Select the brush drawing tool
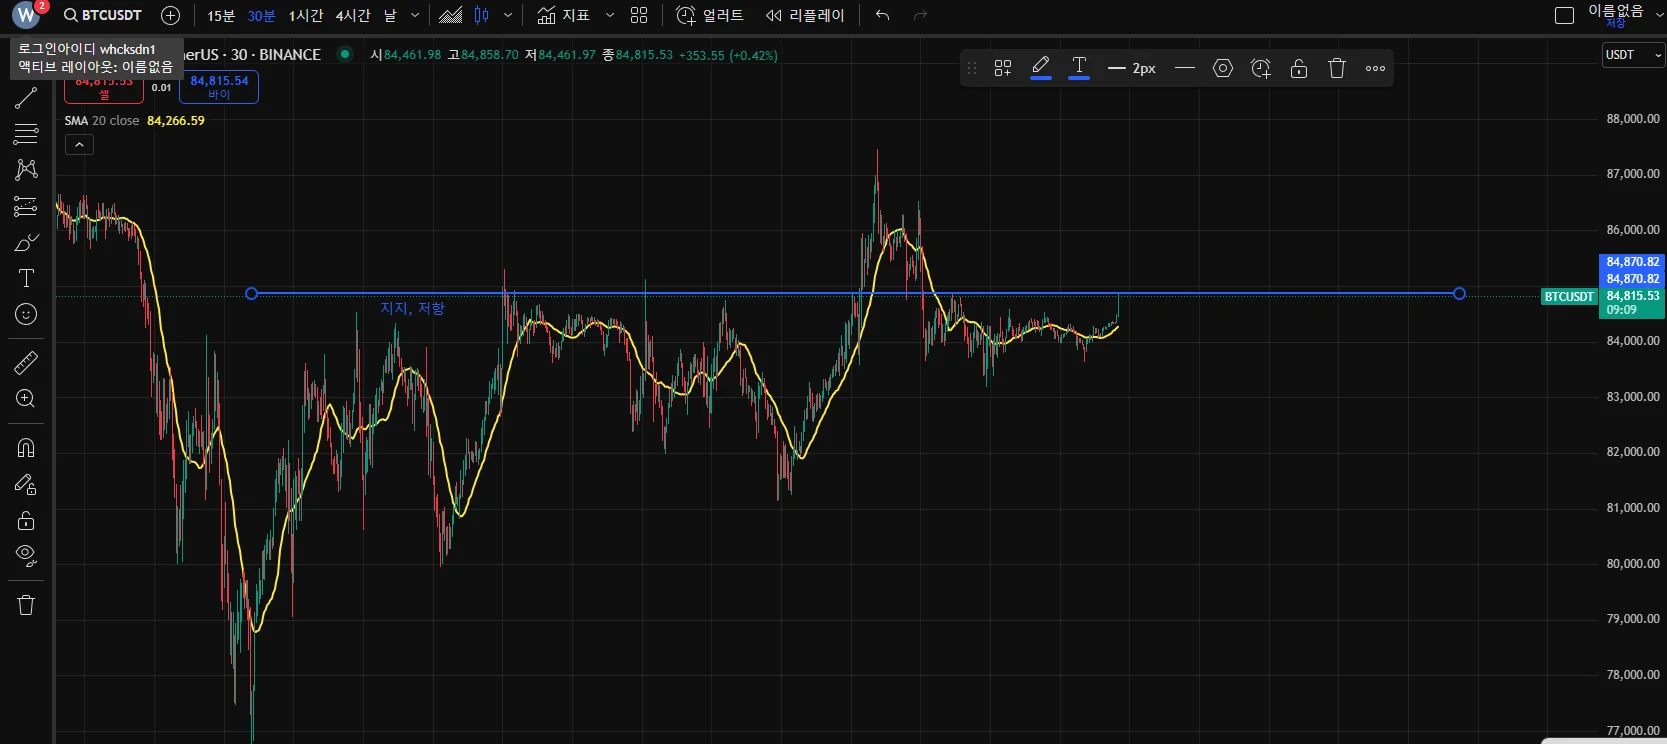Screen dimensions: 1667x744 26,243
